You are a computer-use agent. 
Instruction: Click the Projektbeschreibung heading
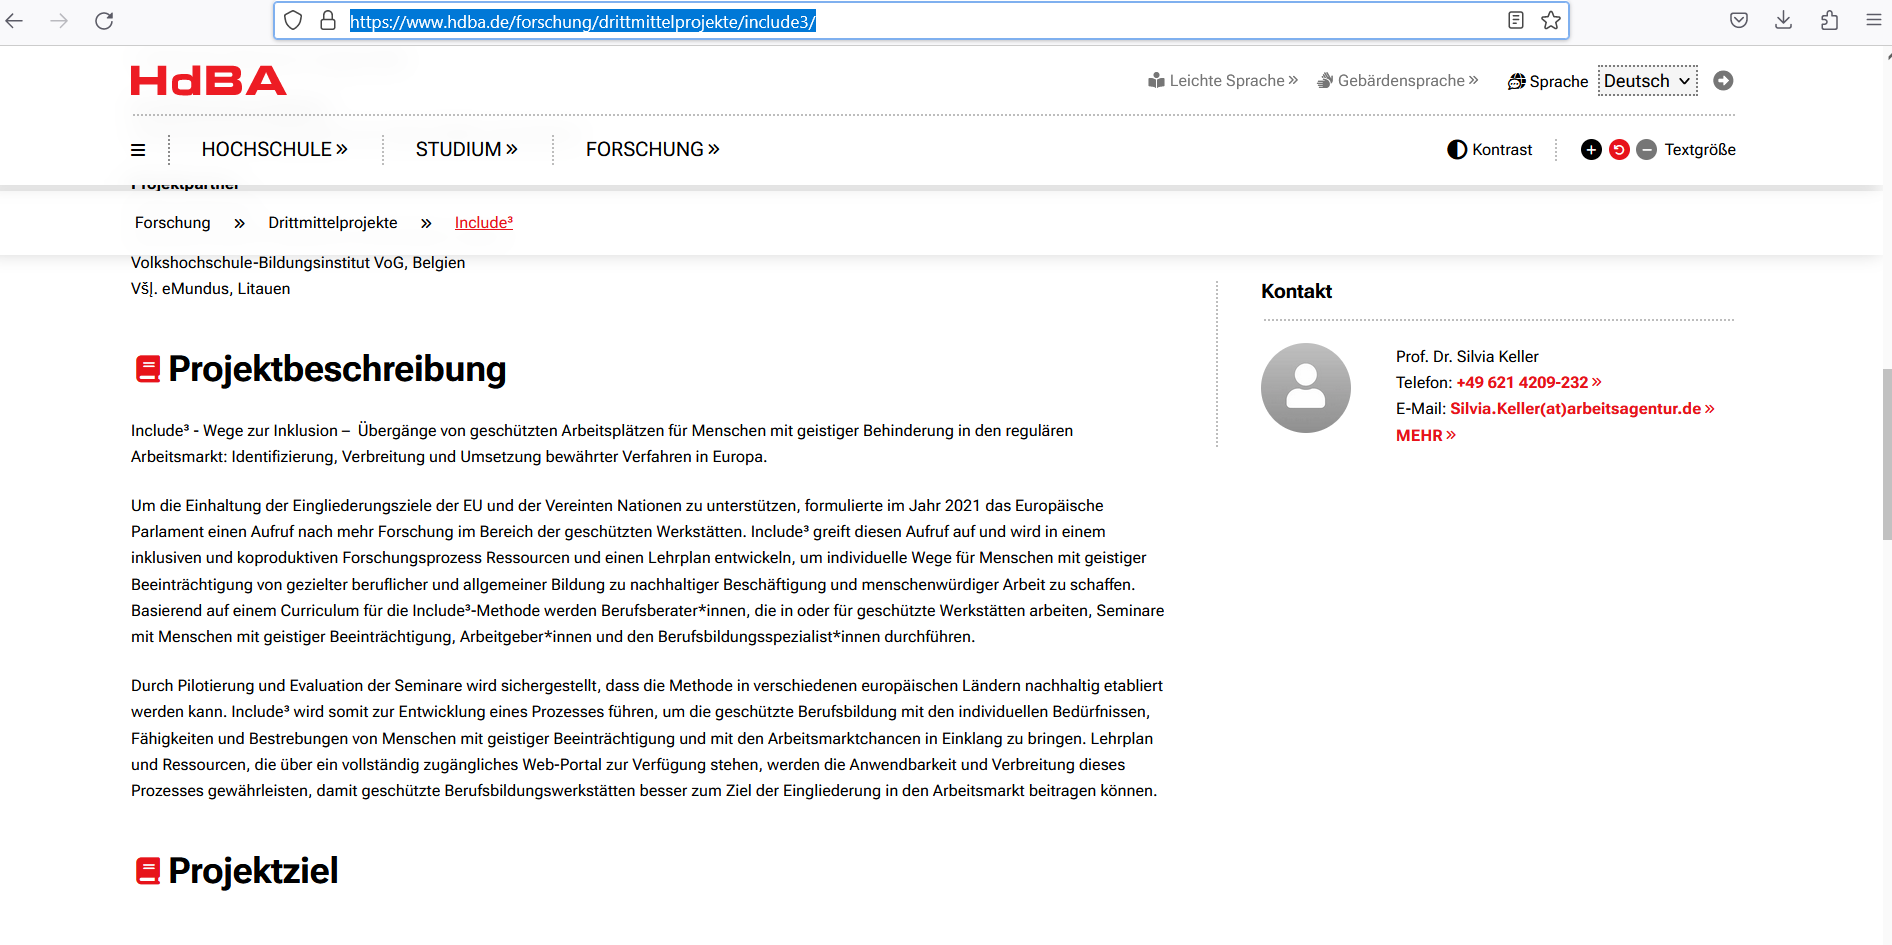tap(337, 369)
